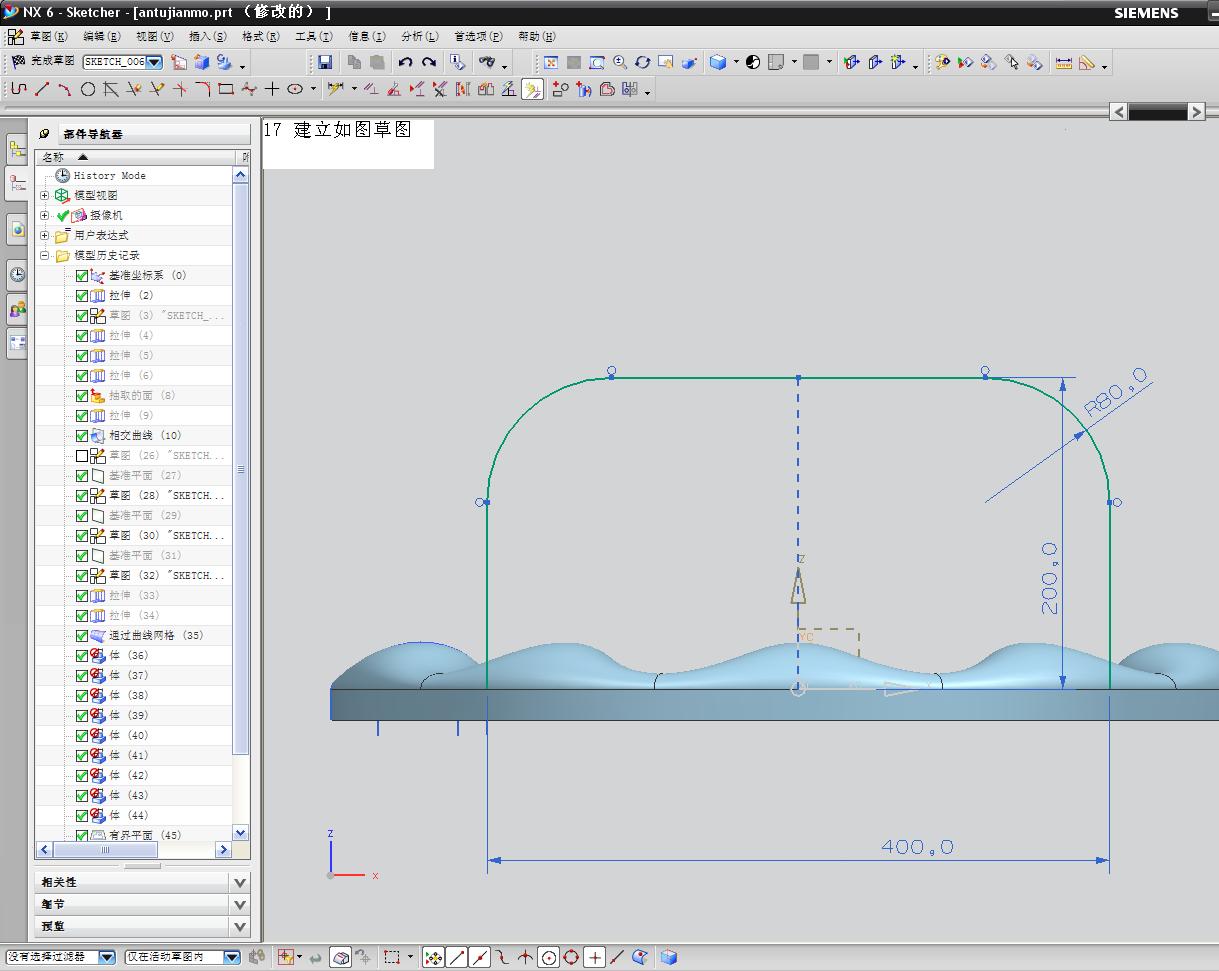This screenshot has width=1219, height=971.
Task: Select the Profile sketch tool
Action: click(x=18, y=89)
